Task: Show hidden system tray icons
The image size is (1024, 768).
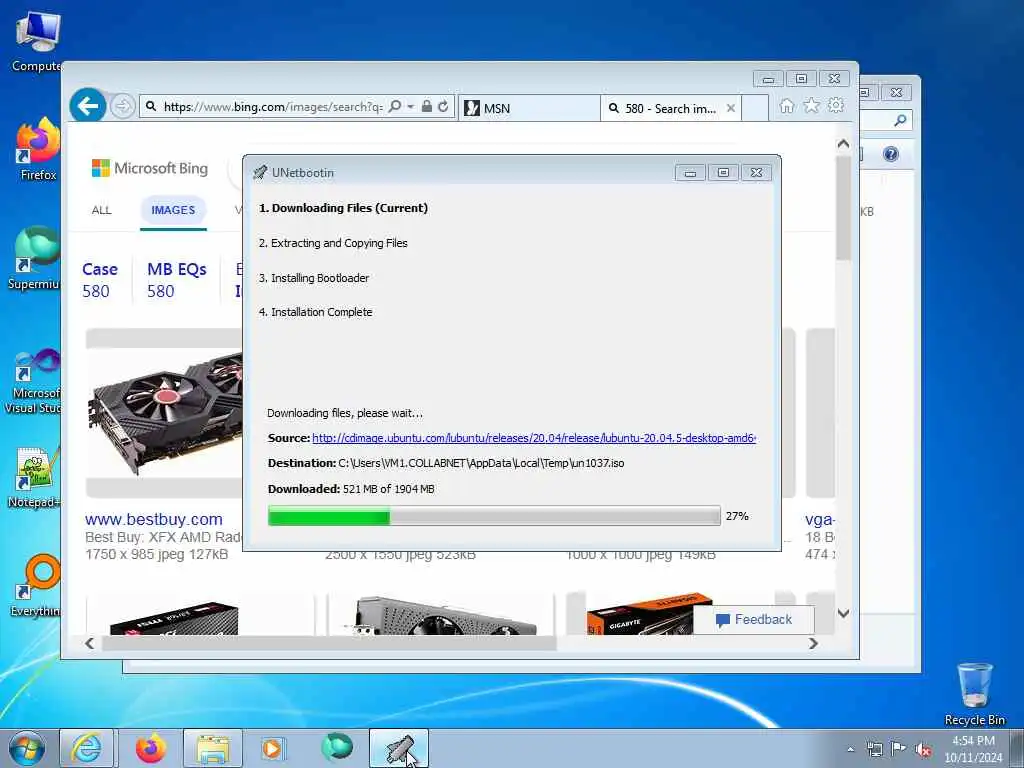Action: [x=850, y=750]
